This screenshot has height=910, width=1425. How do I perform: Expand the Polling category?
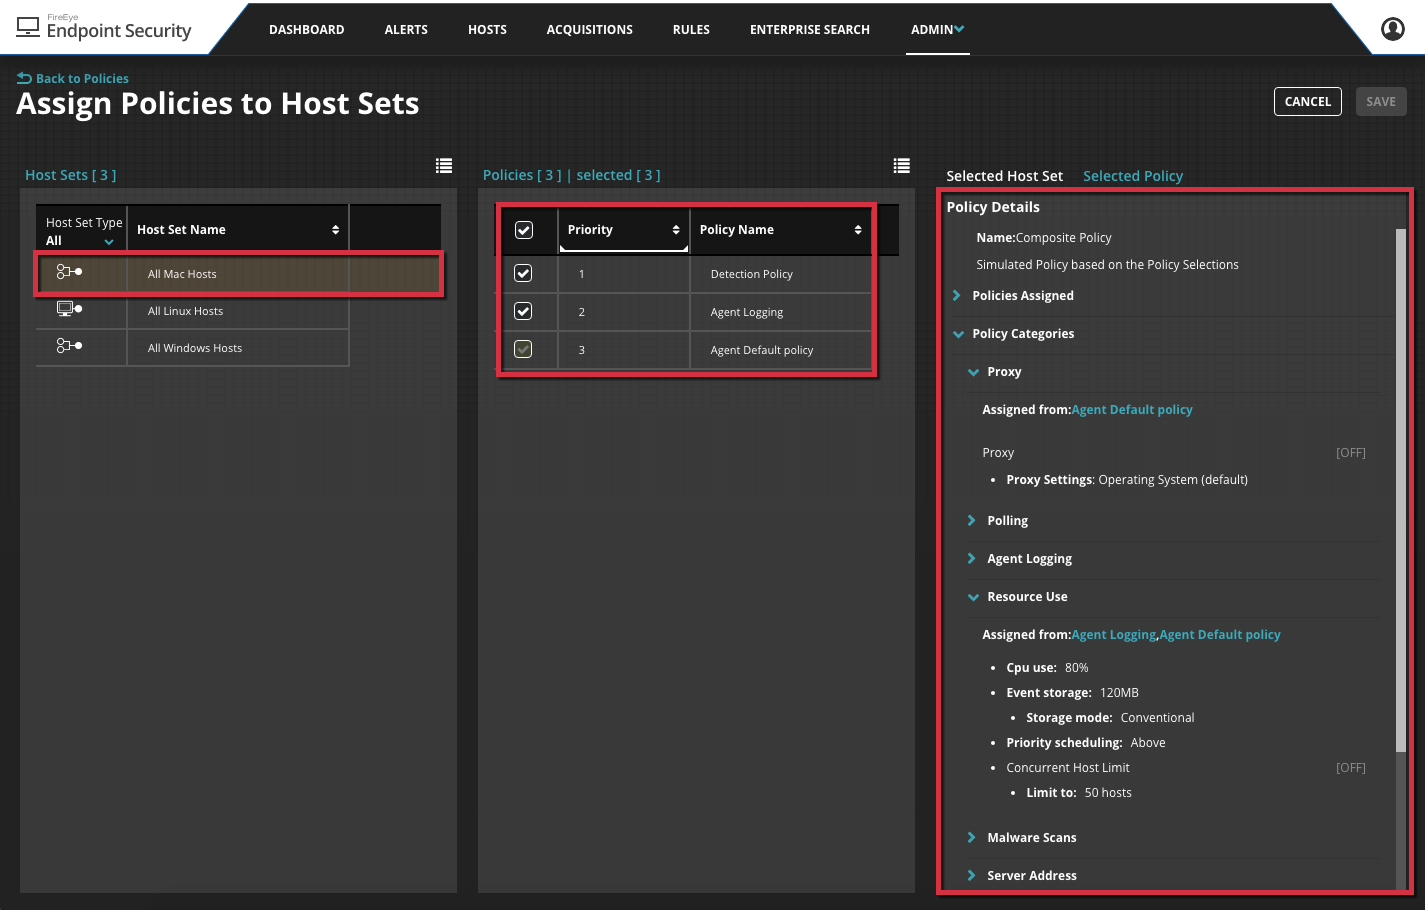coord(971,521)
